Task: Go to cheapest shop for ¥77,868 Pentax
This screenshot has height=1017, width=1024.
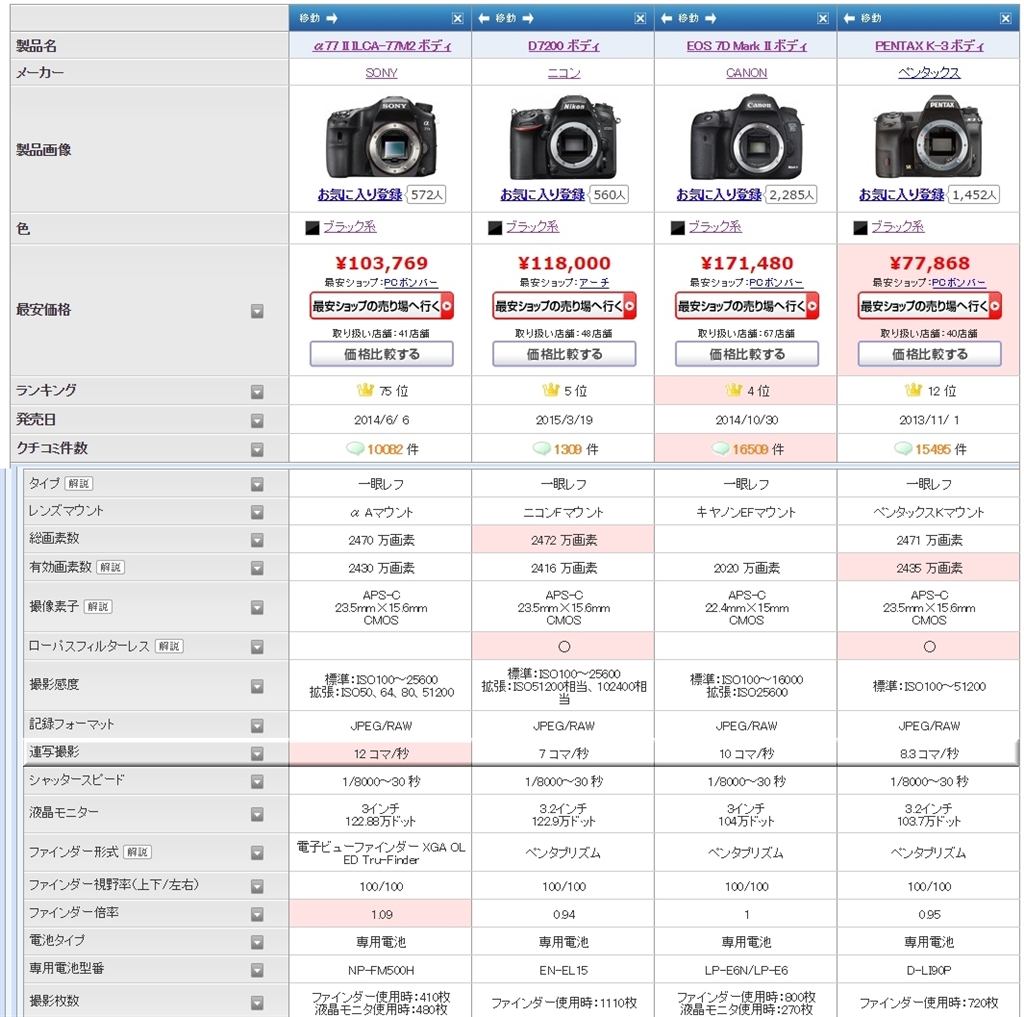Action: pyautogui.click(x=929, y=306)
